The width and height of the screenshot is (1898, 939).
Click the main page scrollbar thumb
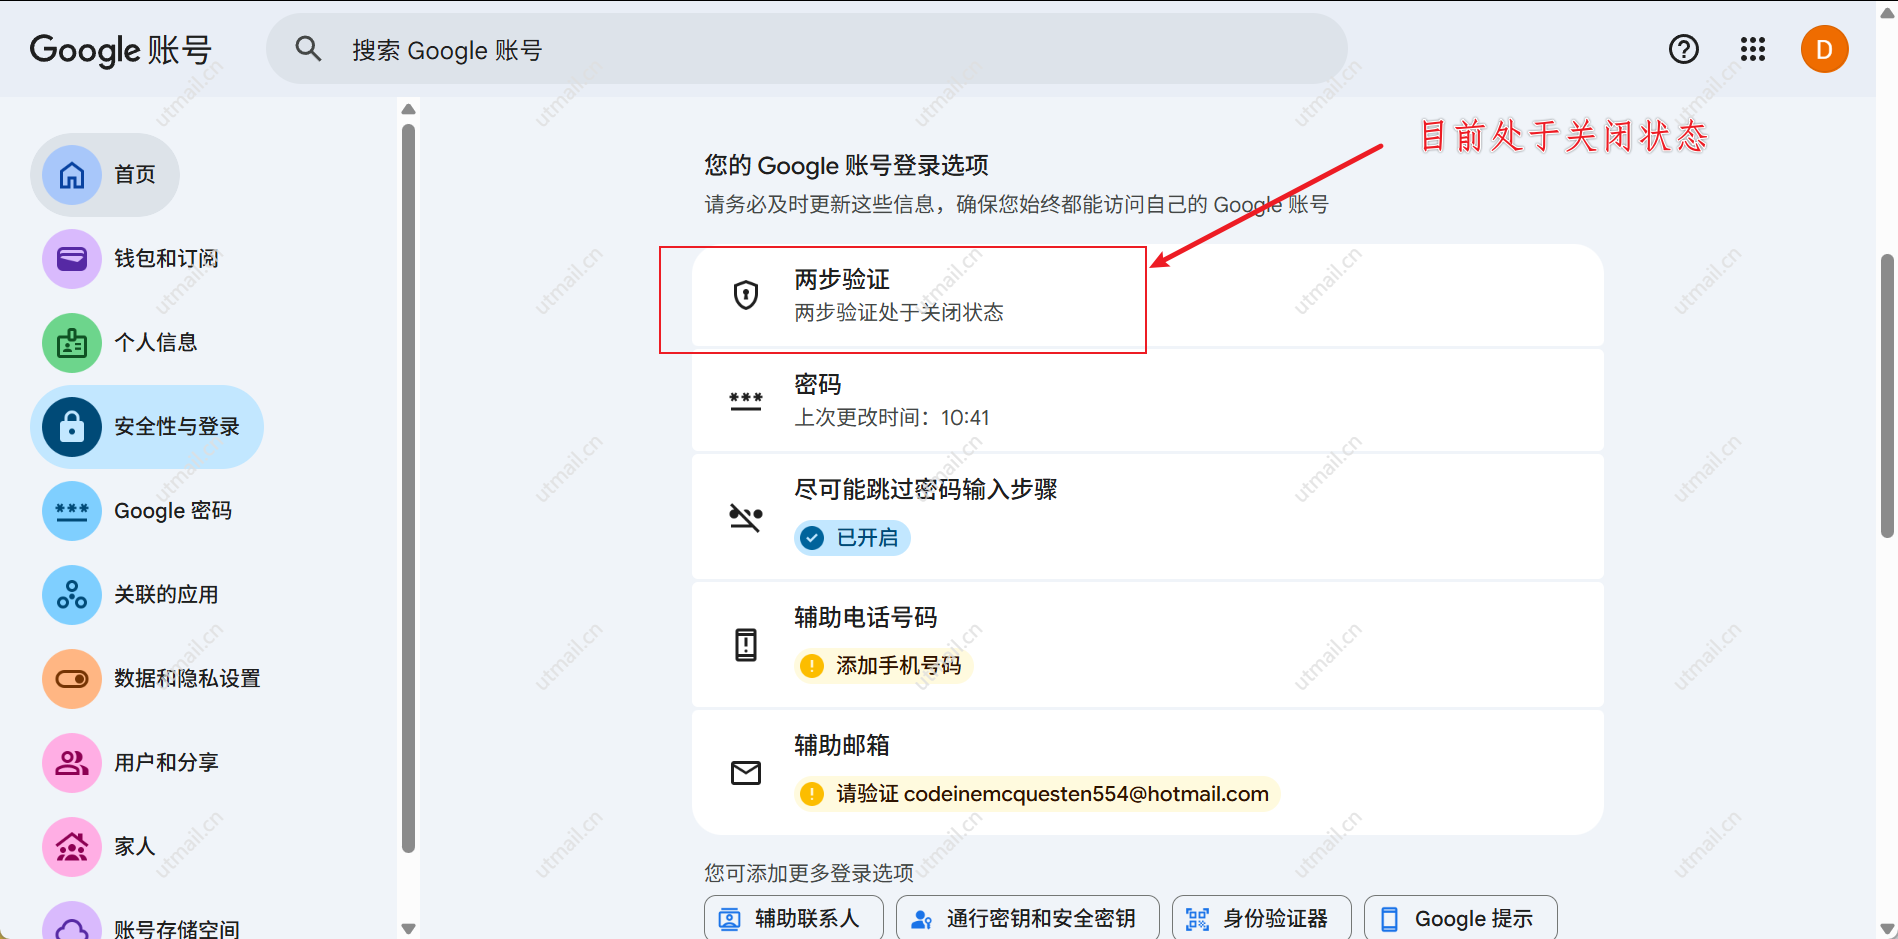(x=1887, y=397)
